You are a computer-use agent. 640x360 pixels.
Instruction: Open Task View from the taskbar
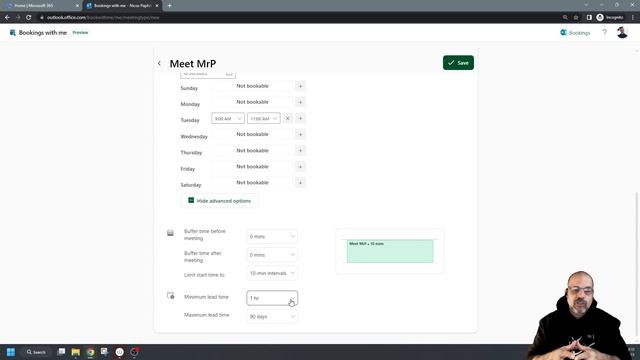[x=61, y=351]
